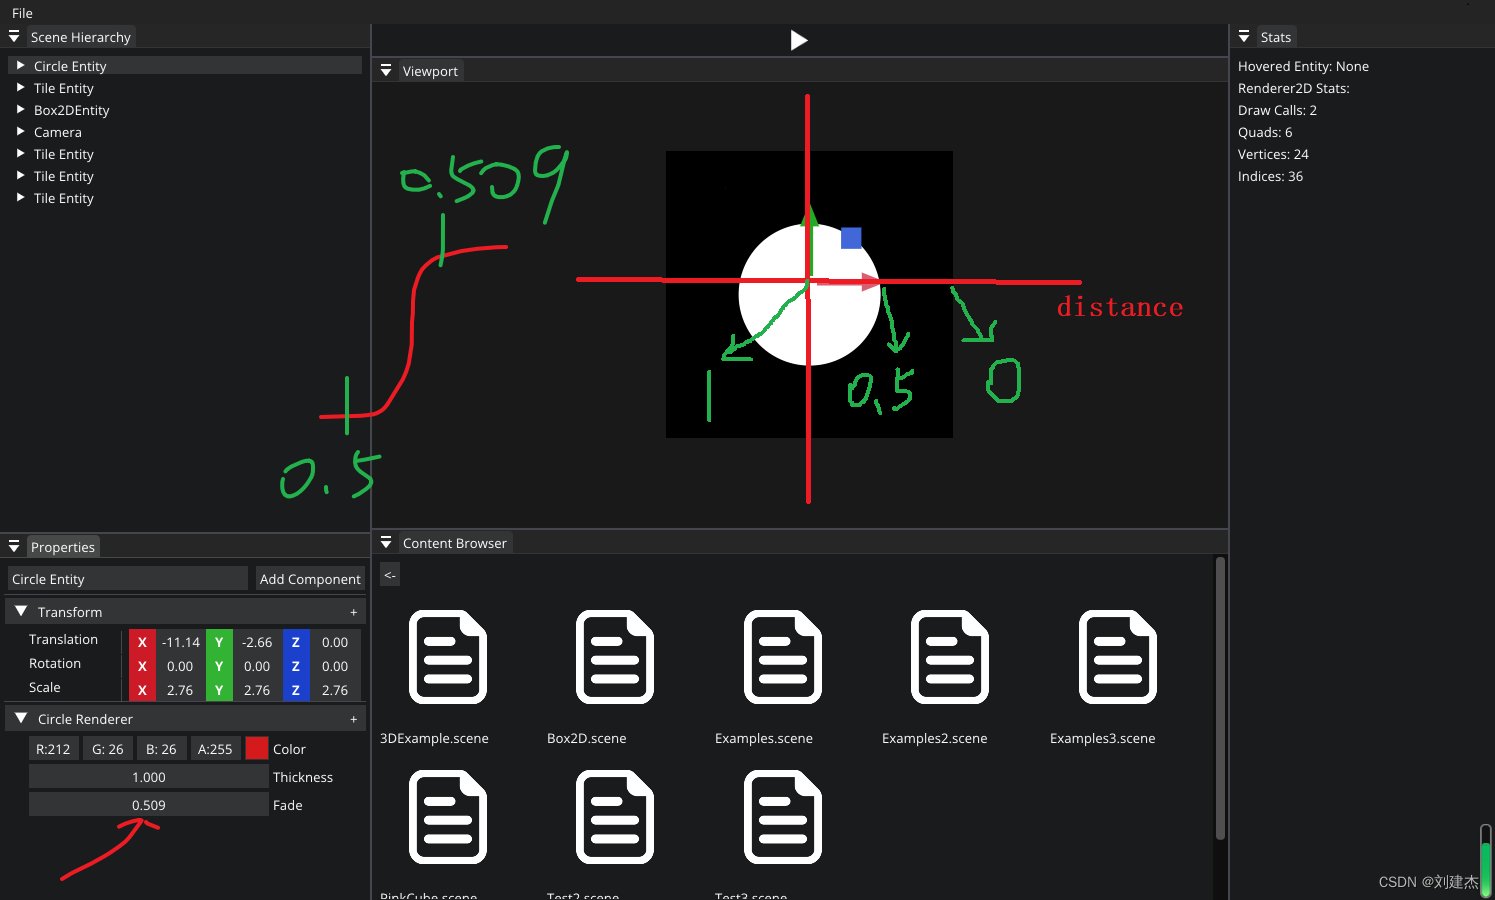Click the Y button beside Rotation values

click(219, 666)
